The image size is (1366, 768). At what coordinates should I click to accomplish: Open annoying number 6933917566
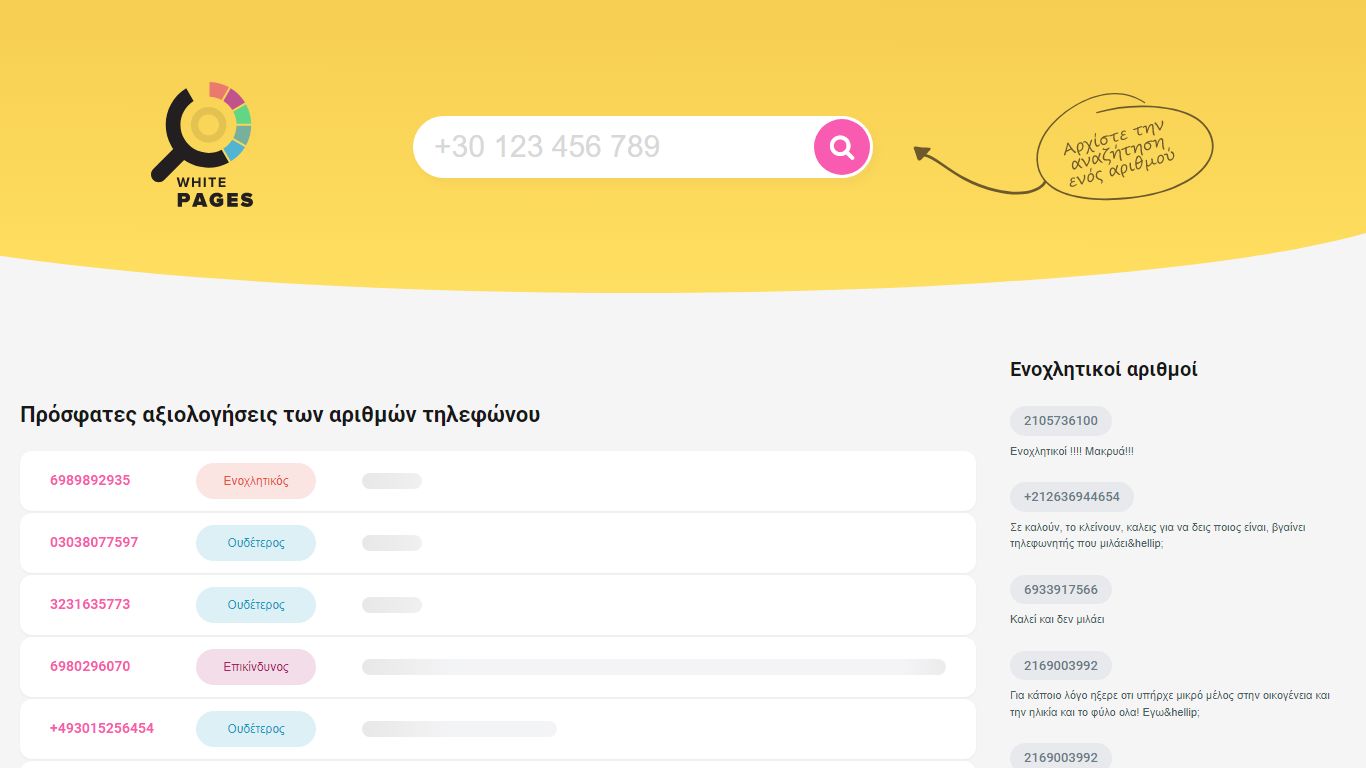click(1061, 590)
